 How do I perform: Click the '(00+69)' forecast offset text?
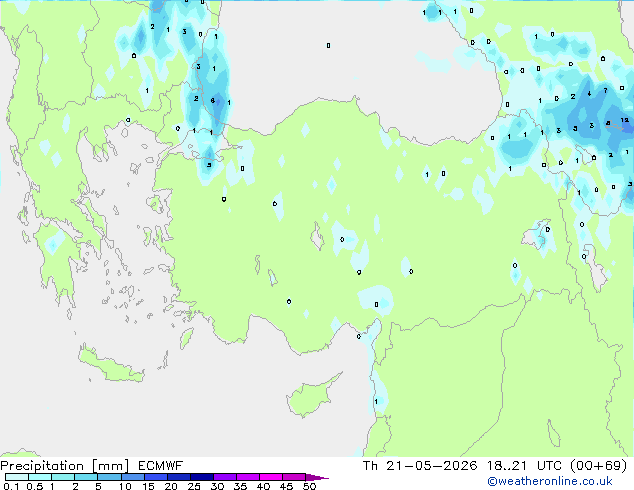(x=598, y=466)
